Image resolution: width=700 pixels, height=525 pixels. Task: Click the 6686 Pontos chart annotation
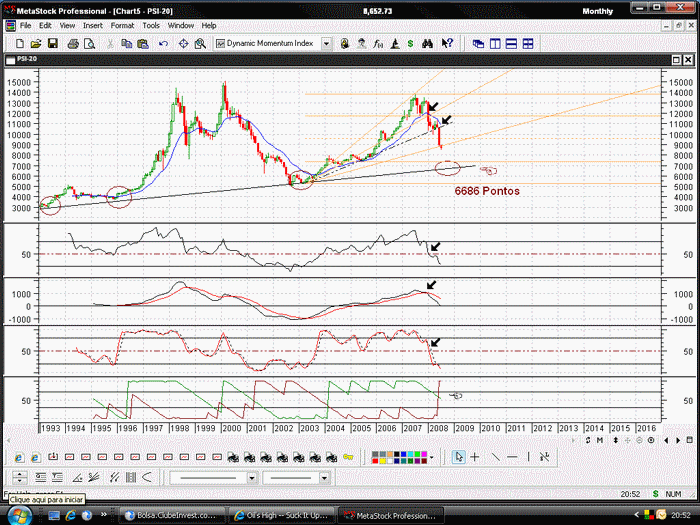point(487,191)
